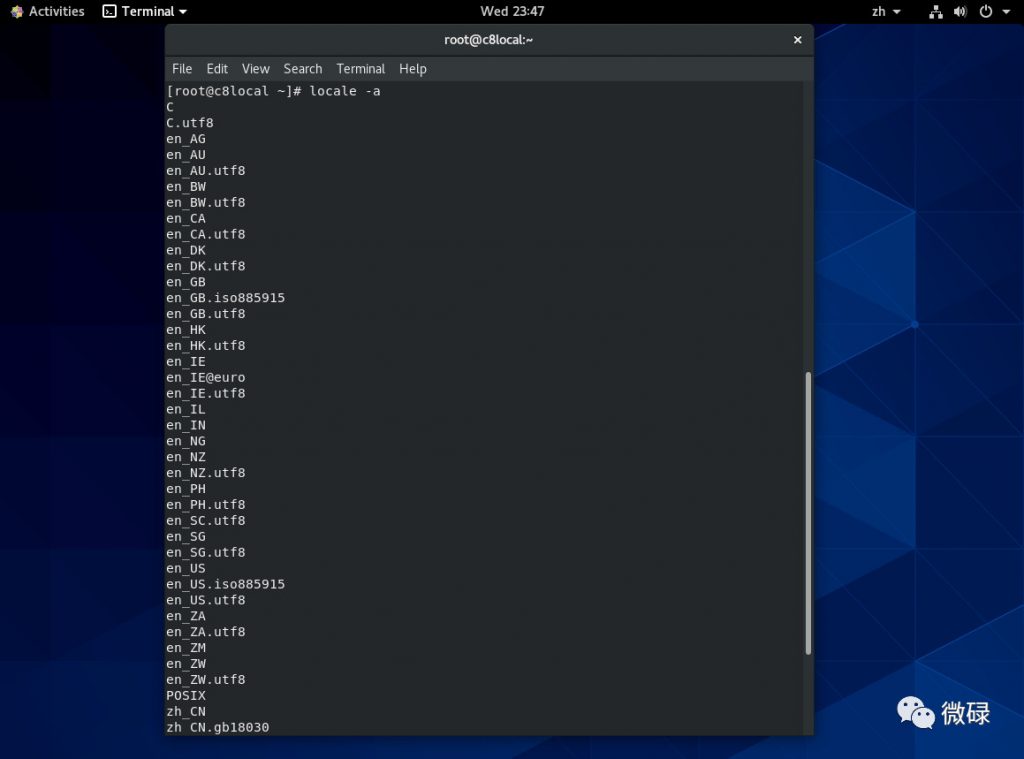Open the File menu

182,69
